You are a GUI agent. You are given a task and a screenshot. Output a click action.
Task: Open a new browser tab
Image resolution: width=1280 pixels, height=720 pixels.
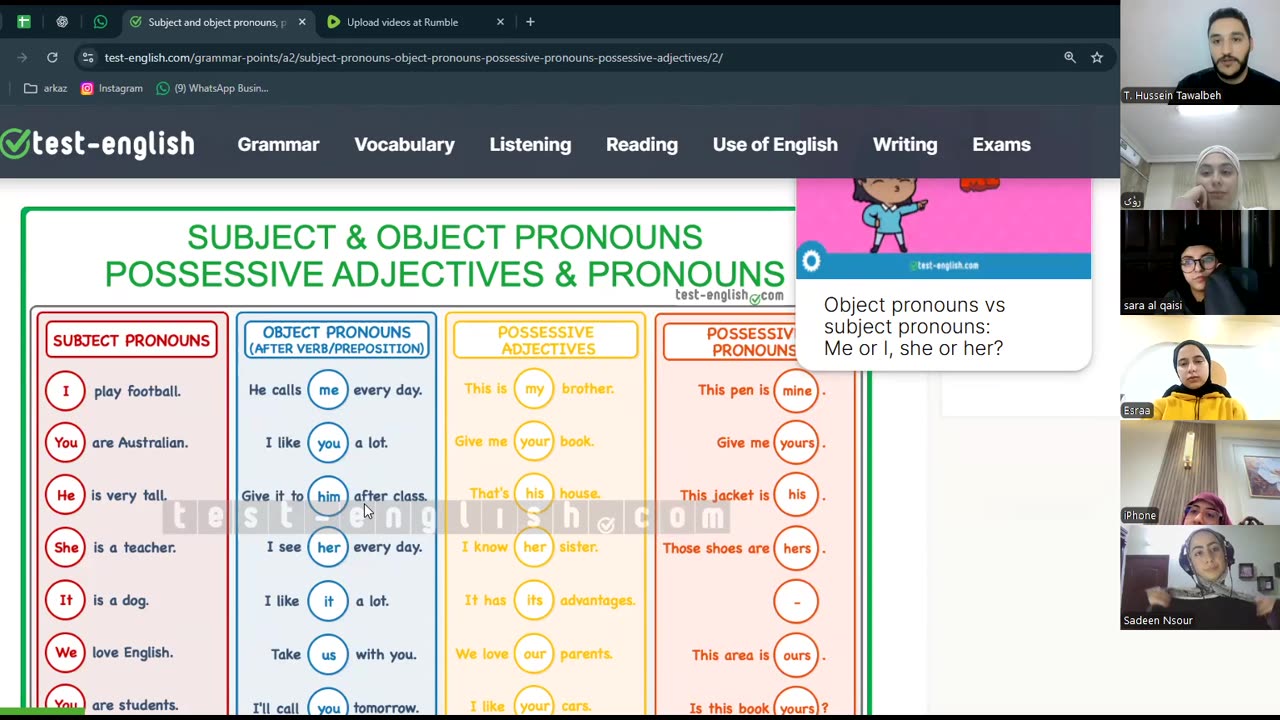click(x=530, y=22)
